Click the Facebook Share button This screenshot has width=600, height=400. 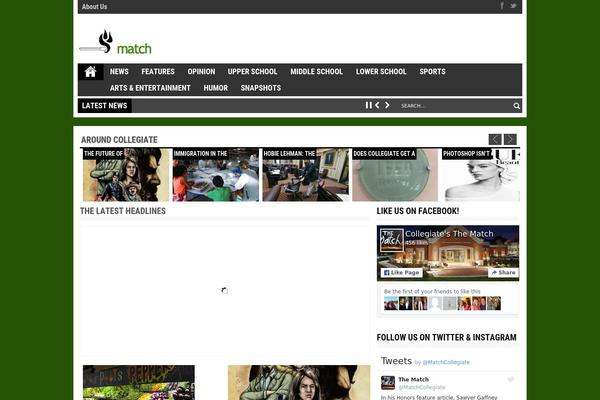[503, 273]
